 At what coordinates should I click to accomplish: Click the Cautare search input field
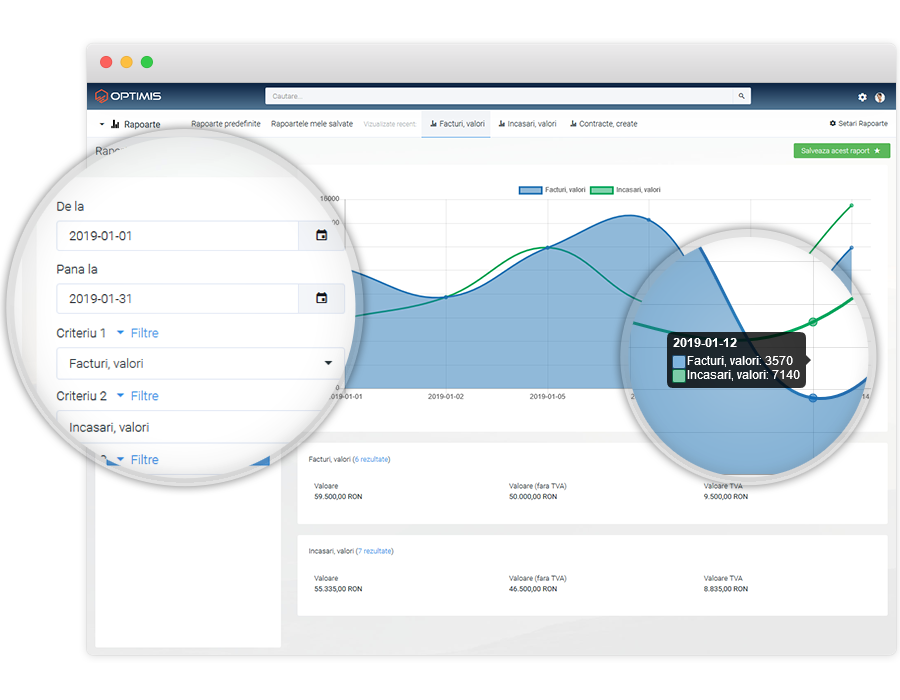pos(500,97)
